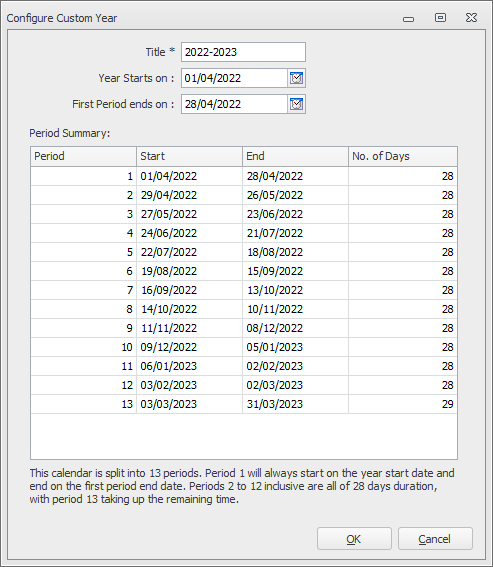Image resolution: width=493 pixels, height=567 pixels.
Task: Select end date 28/04/2022 in the table row
Action: click(x=296, y=176)
